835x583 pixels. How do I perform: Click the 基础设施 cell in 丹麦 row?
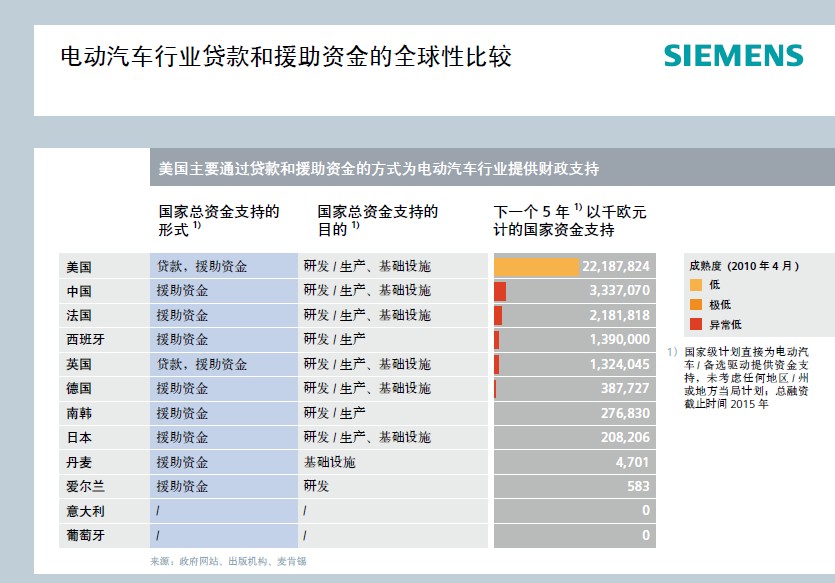click(329, 462)
